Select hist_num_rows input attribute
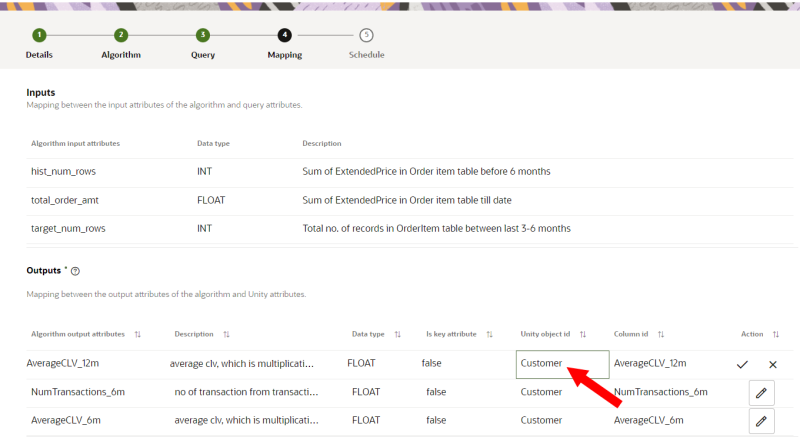Image resolution: width=800 pixels, height=447 pixels. 63,171
